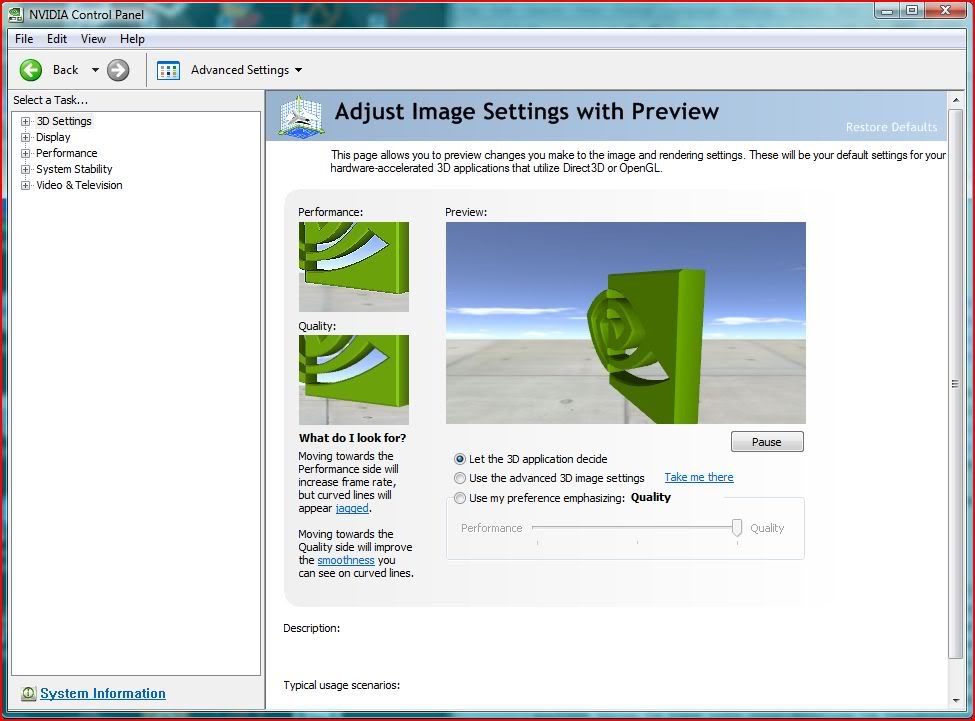
Task: Click the Adjust Image Settings header icon
Action: point(301,116)
